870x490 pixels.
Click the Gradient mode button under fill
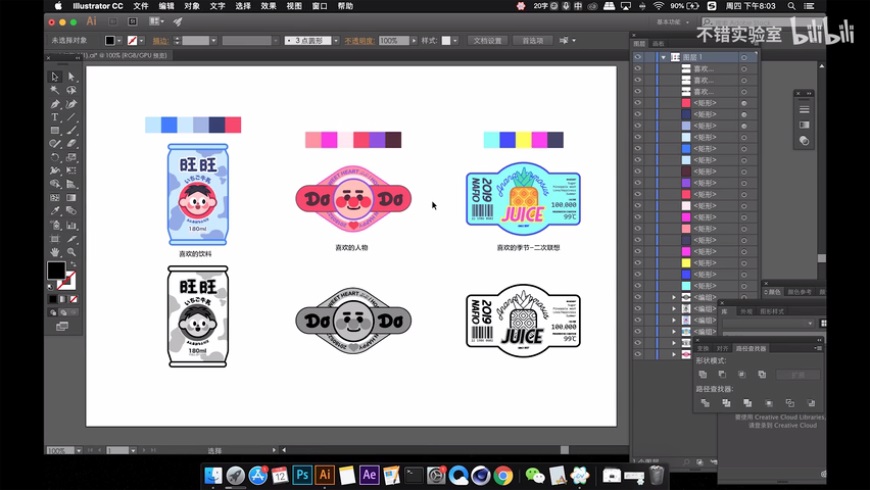63,299
